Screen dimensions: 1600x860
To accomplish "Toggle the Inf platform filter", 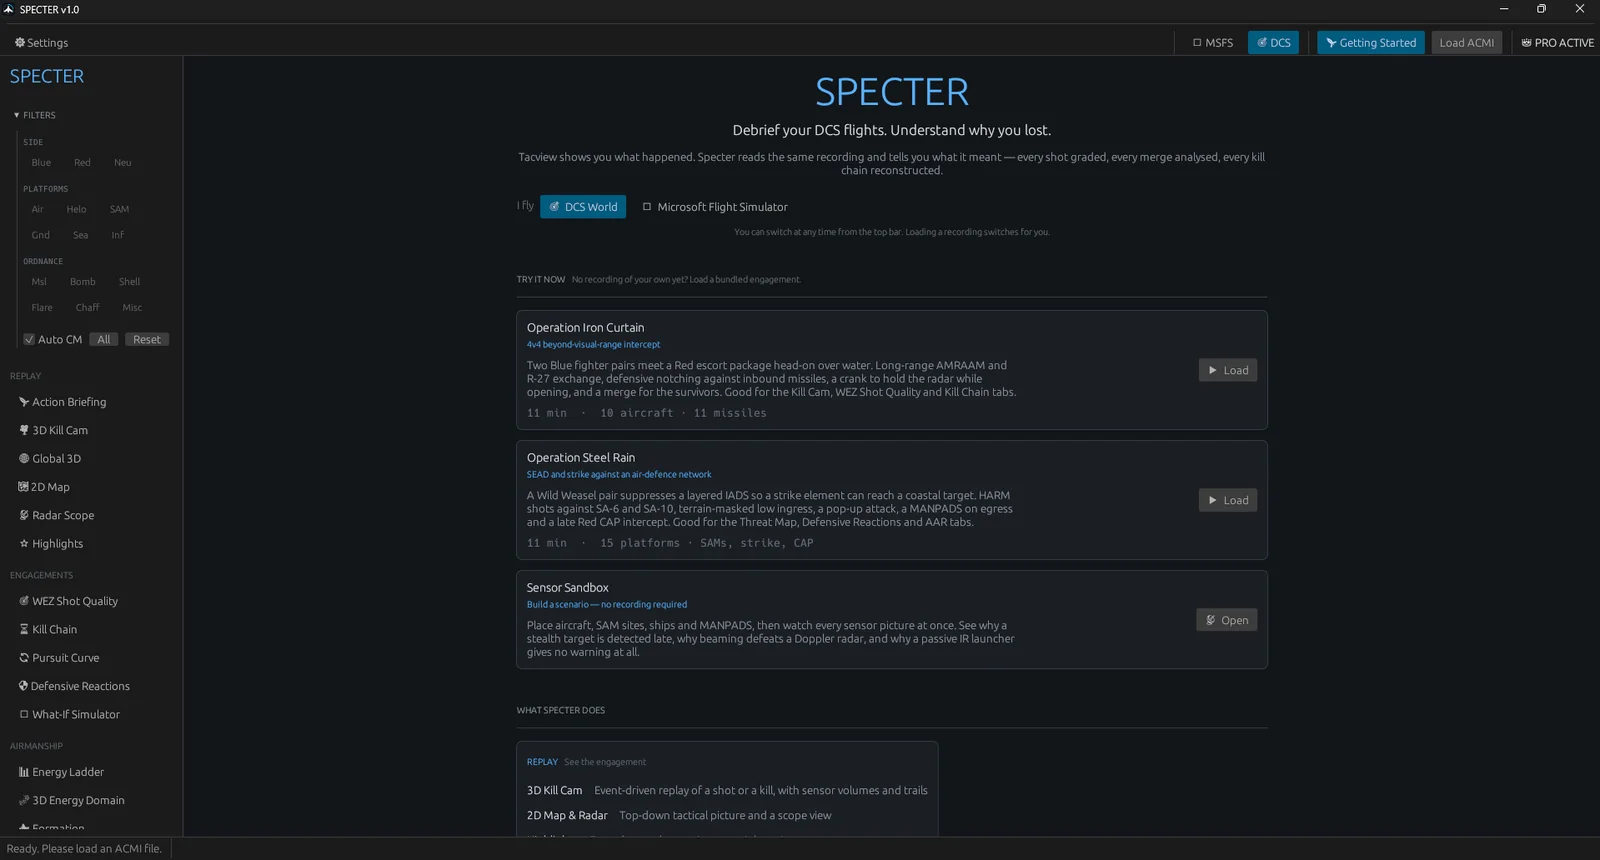I will pyautogui.click(x=118, y=236).
